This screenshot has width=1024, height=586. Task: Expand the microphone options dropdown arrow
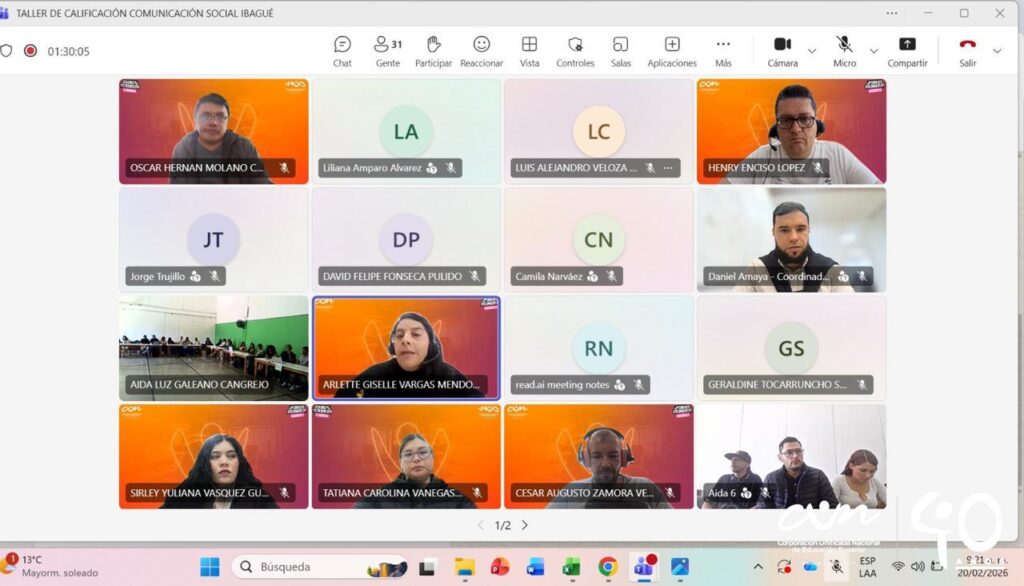coord(874,51)
